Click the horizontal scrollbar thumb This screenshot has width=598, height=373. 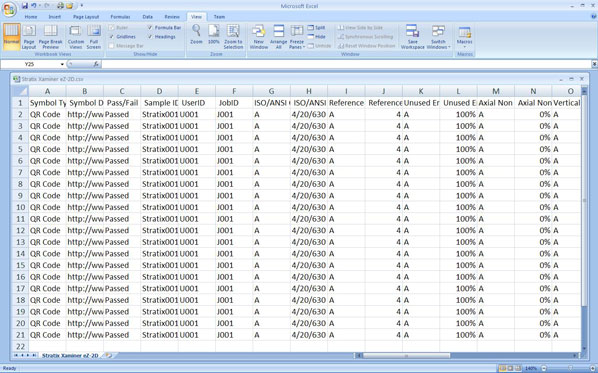tap(406, 355)
